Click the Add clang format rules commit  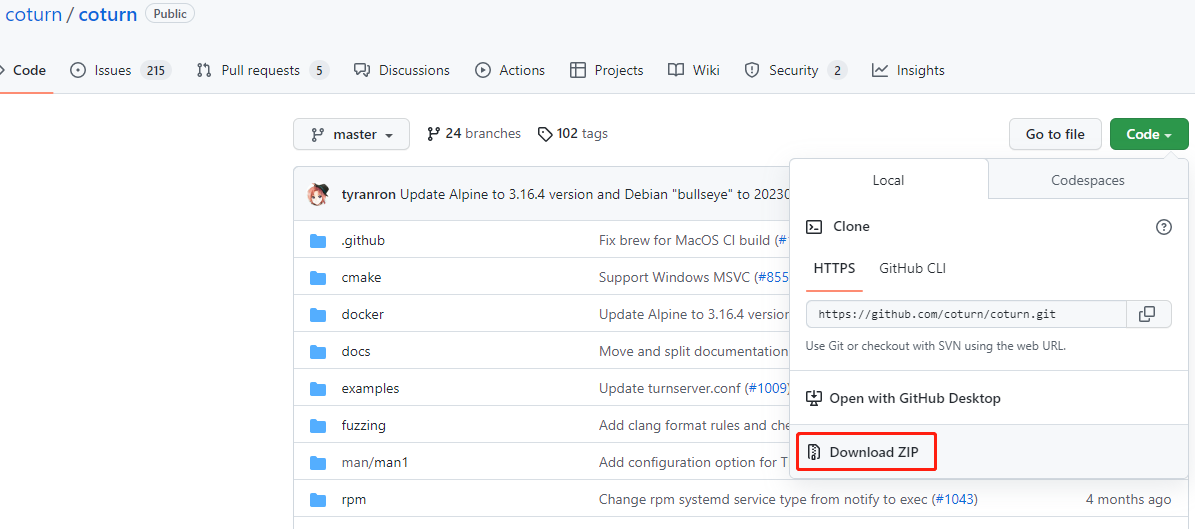[694, 426]
